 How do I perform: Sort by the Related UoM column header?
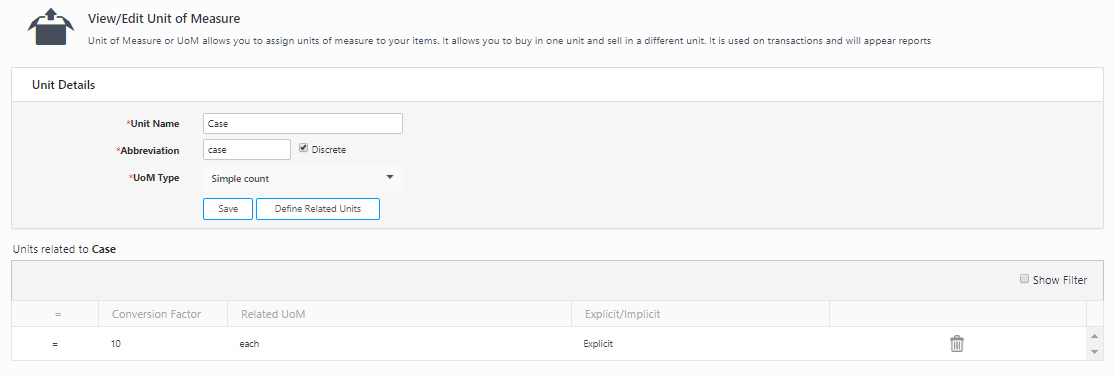click(x=273, y=314)
